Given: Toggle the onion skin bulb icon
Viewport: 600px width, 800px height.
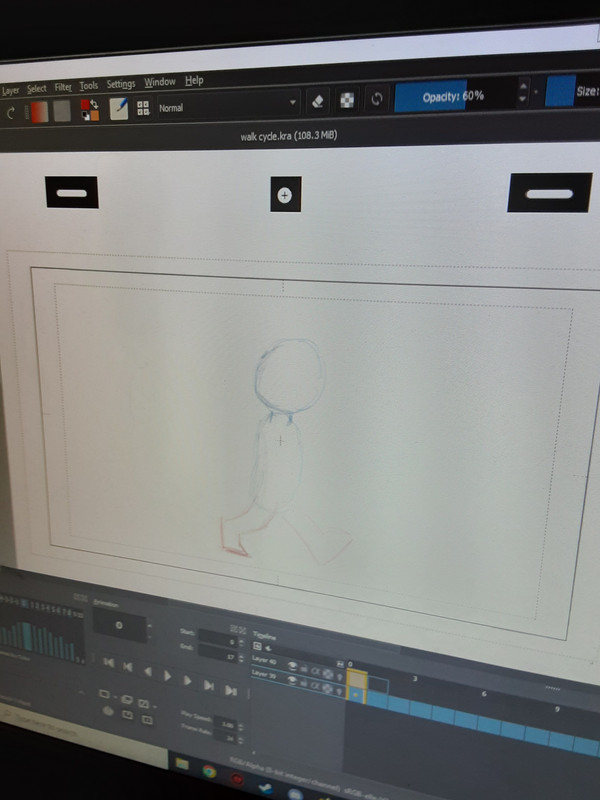Looking at the screenshot, I should click(x=108, y=710).
